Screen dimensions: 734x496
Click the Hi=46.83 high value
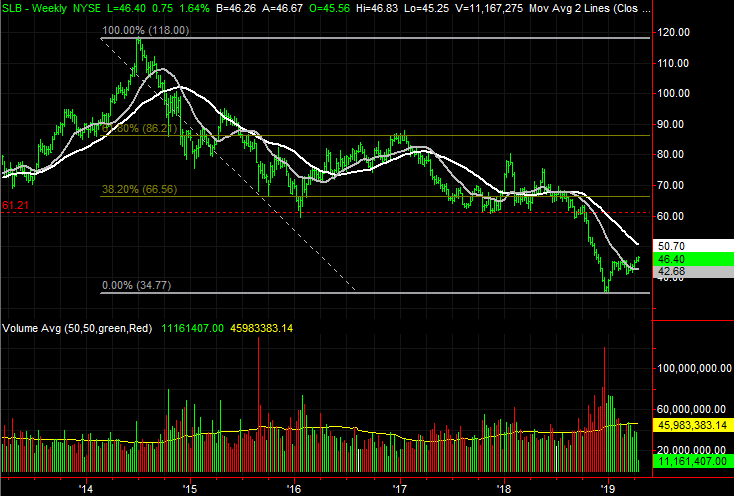pos(377,8)
